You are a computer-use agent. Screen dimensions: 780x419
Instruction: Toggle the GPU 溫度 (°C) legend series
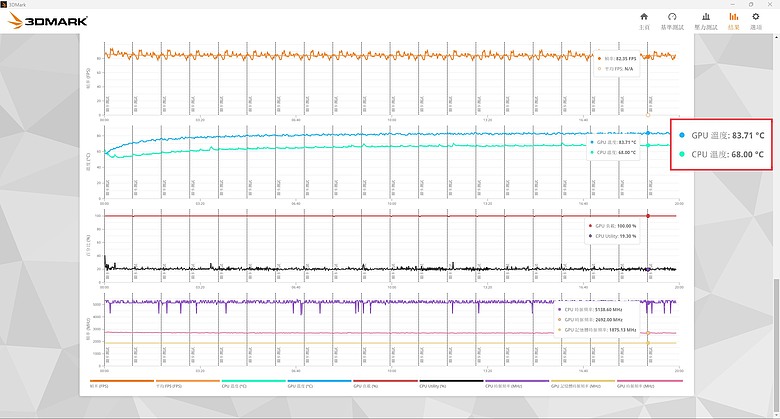coord(319,384)
